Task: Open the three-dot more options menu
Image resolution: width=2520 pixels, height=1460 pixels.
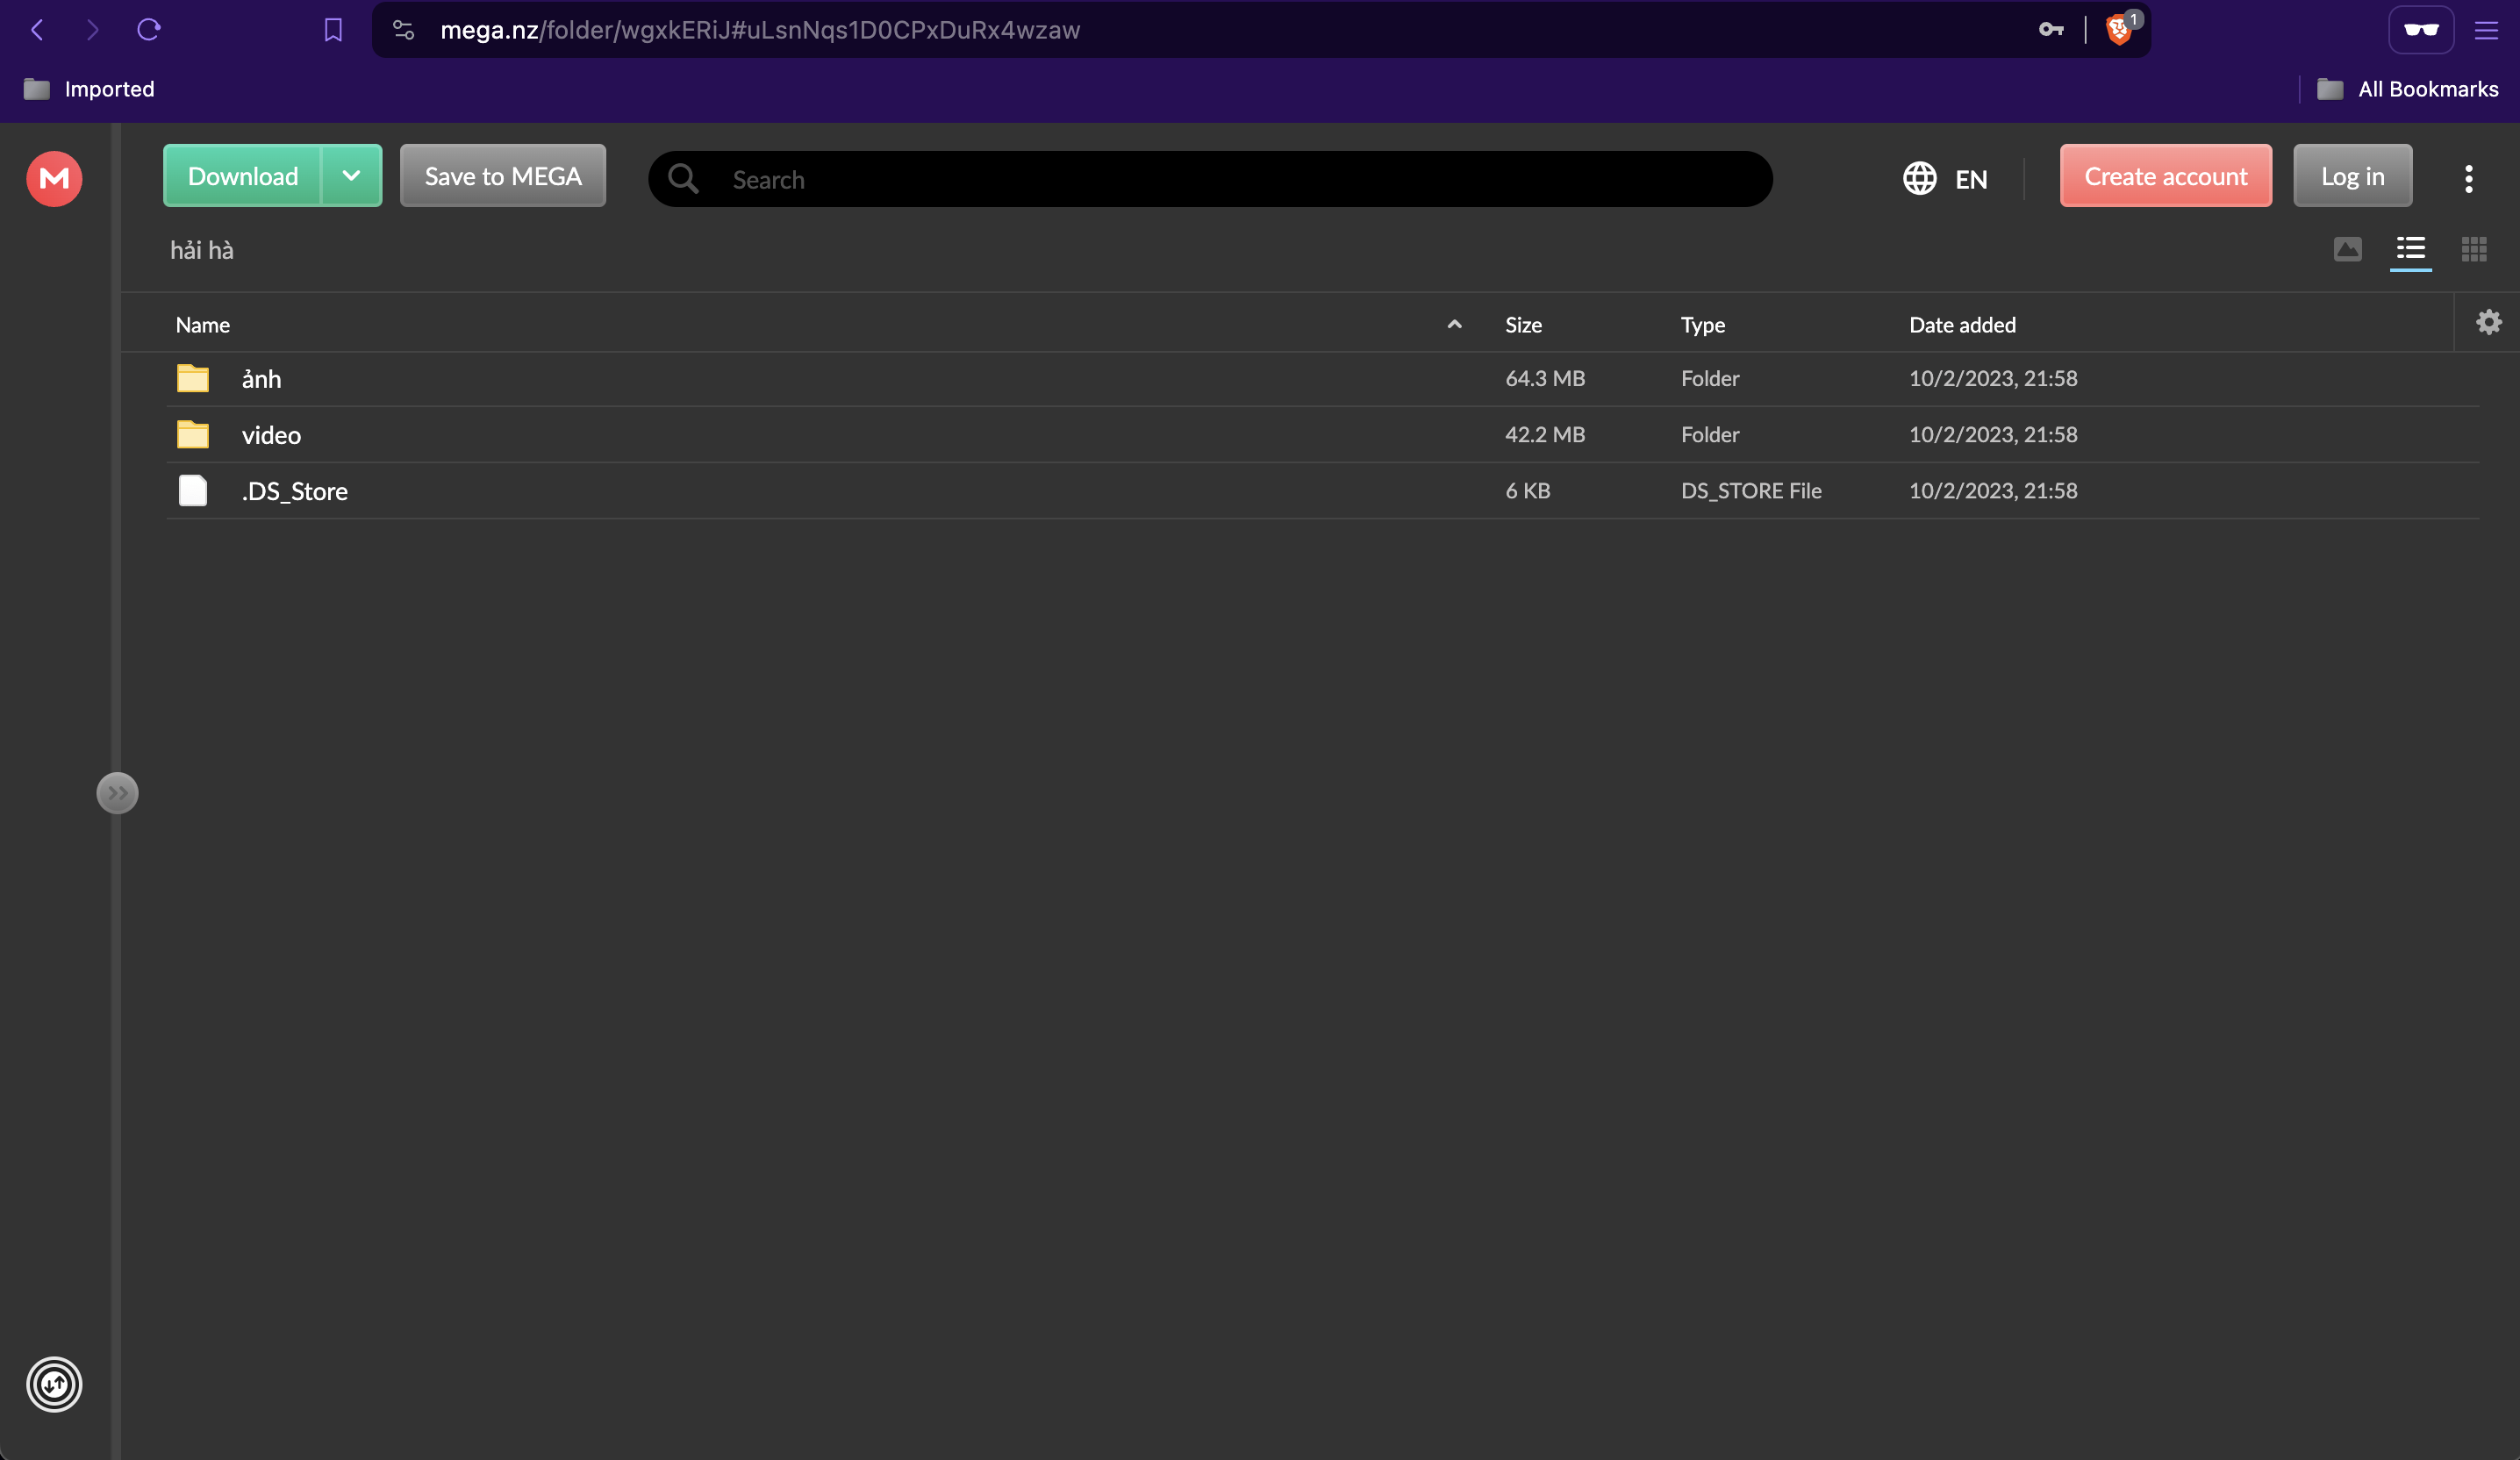Action: [2468, 179]
